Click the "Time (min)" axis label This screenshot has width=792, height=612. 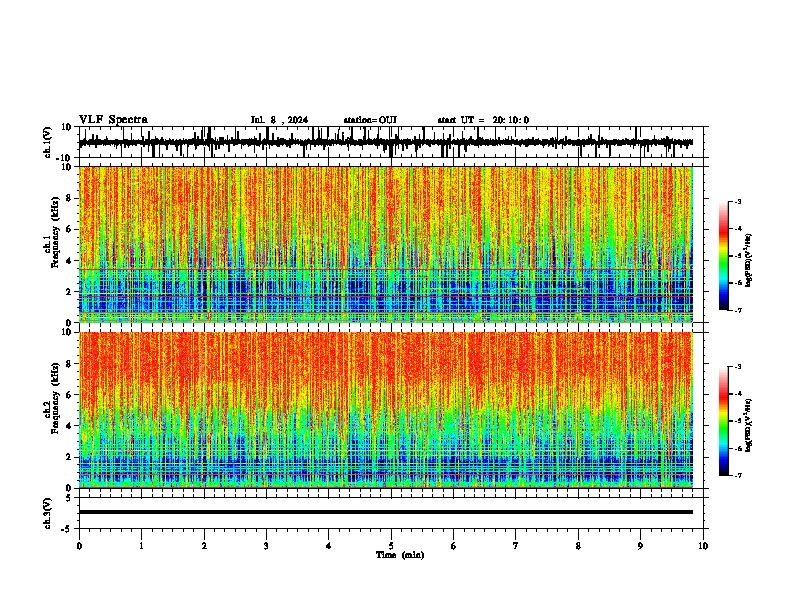(x=400, y=555)
